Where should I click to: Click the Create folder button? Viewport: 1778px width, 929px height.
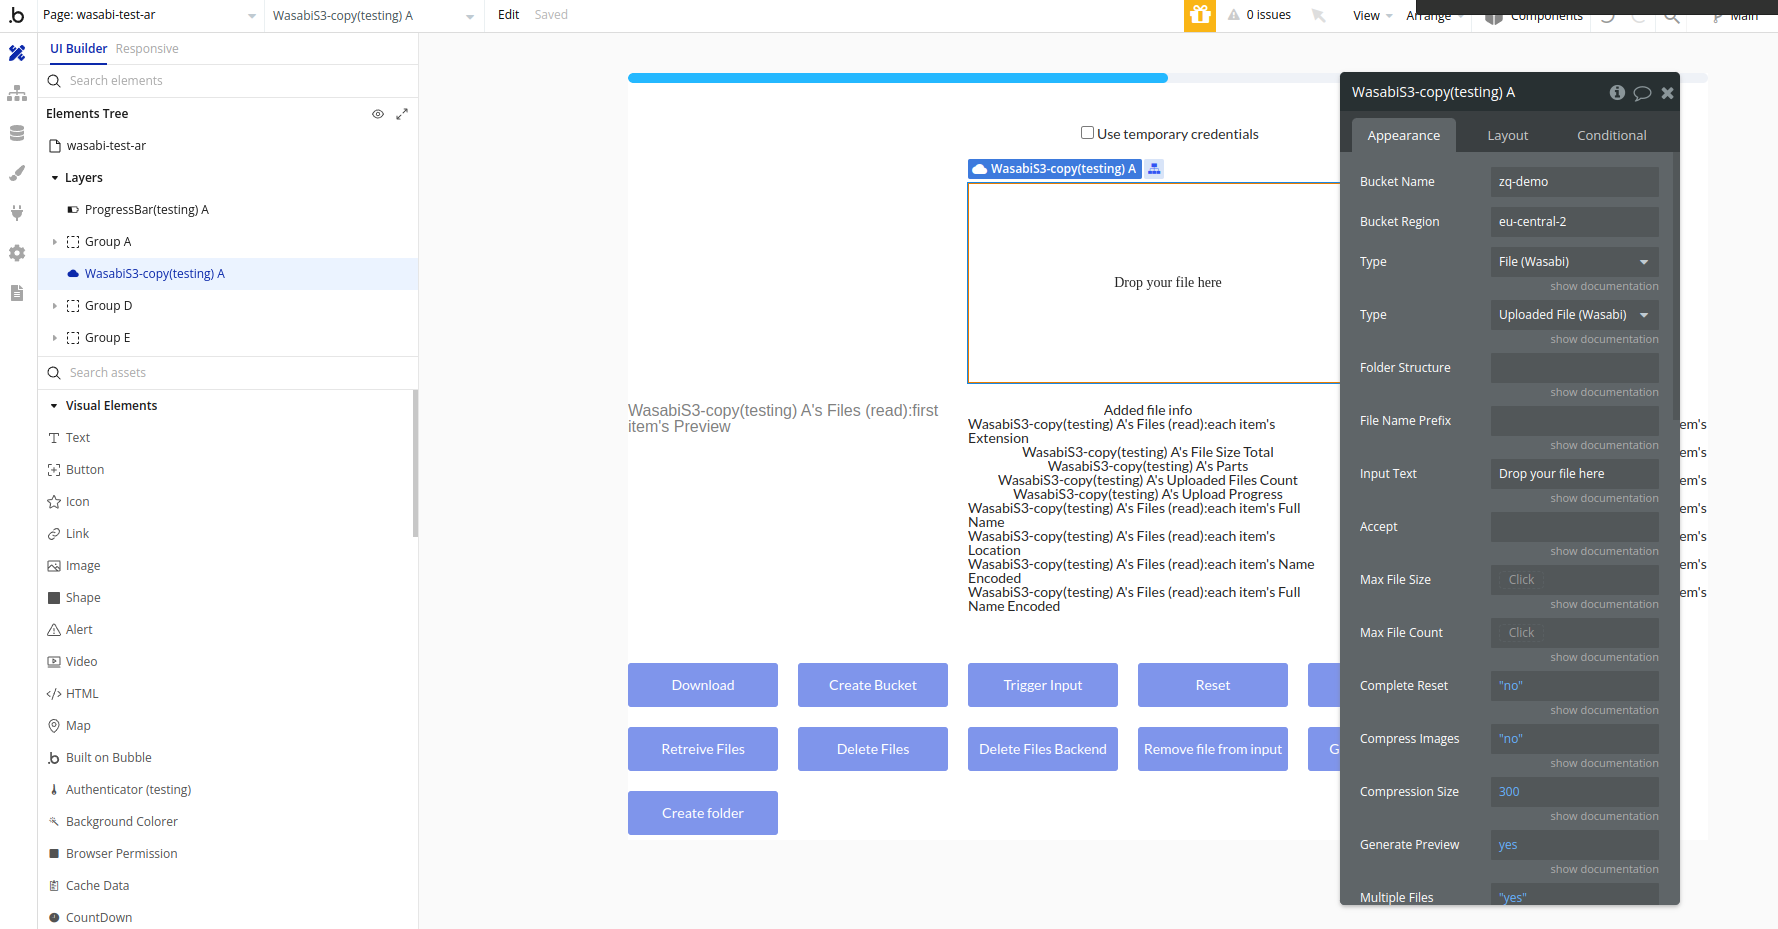coord(703,813)
